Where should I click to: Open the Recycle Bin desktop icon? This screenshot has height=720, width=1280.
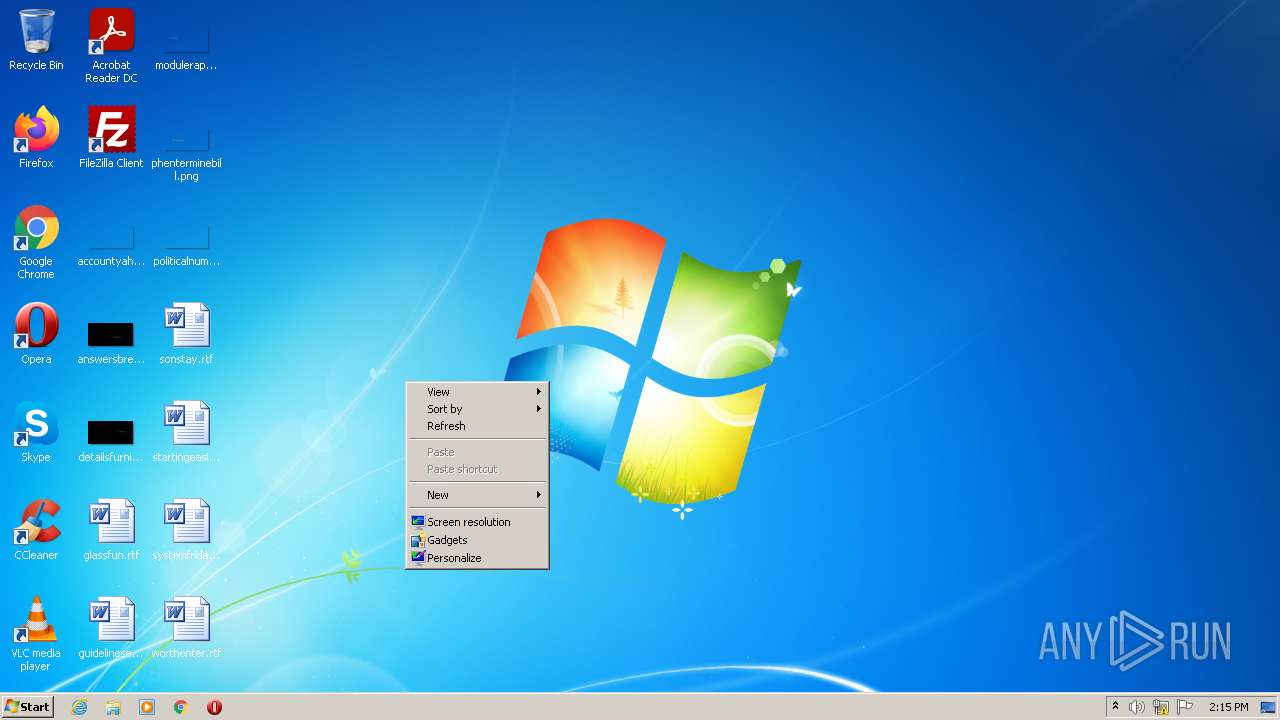click(36, 40)
